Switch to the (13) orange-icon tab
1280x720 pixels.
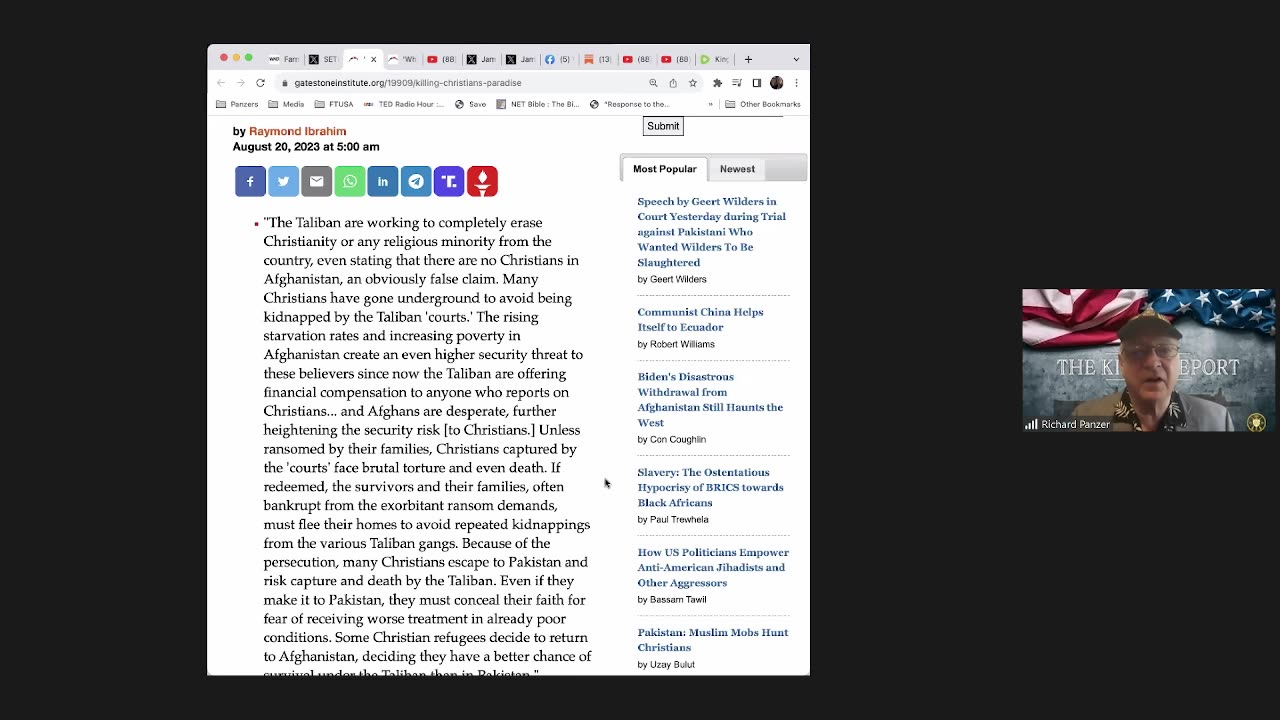tap(598, 59)
